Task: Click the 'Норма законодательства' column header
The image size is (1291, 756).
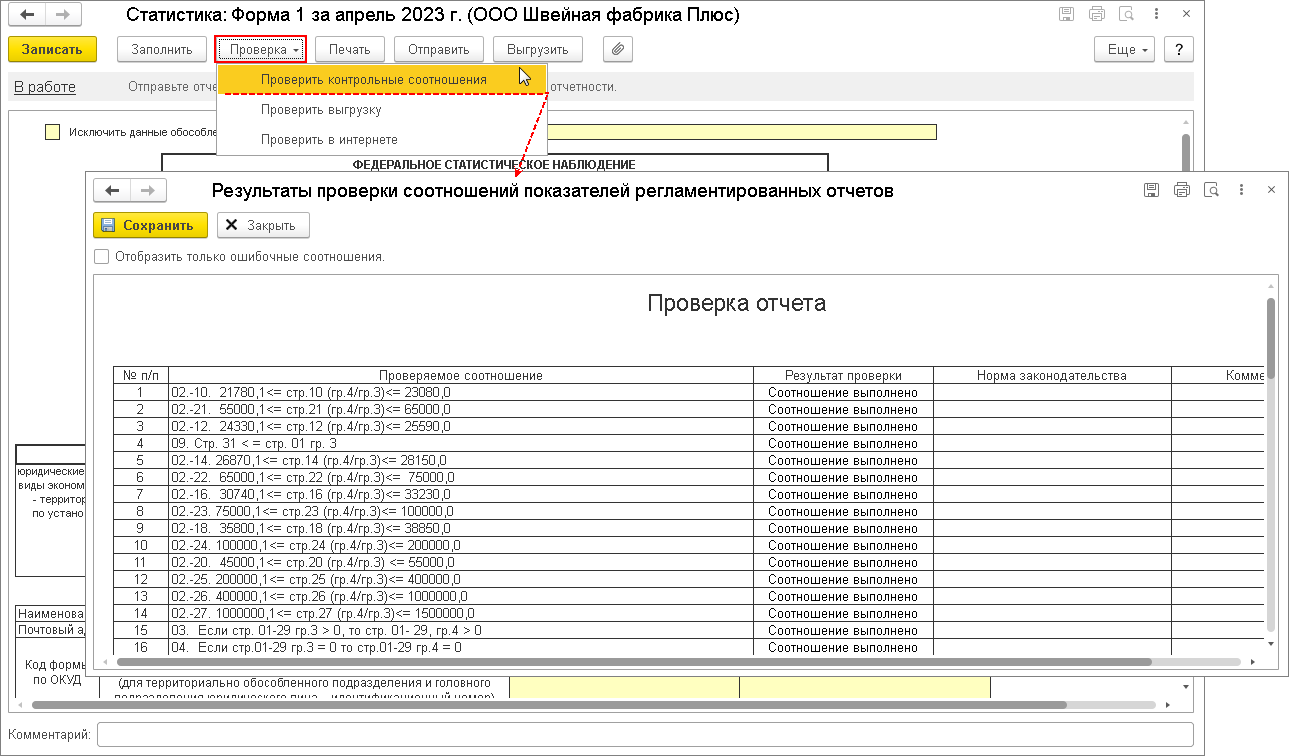Action: [1052, 375]
